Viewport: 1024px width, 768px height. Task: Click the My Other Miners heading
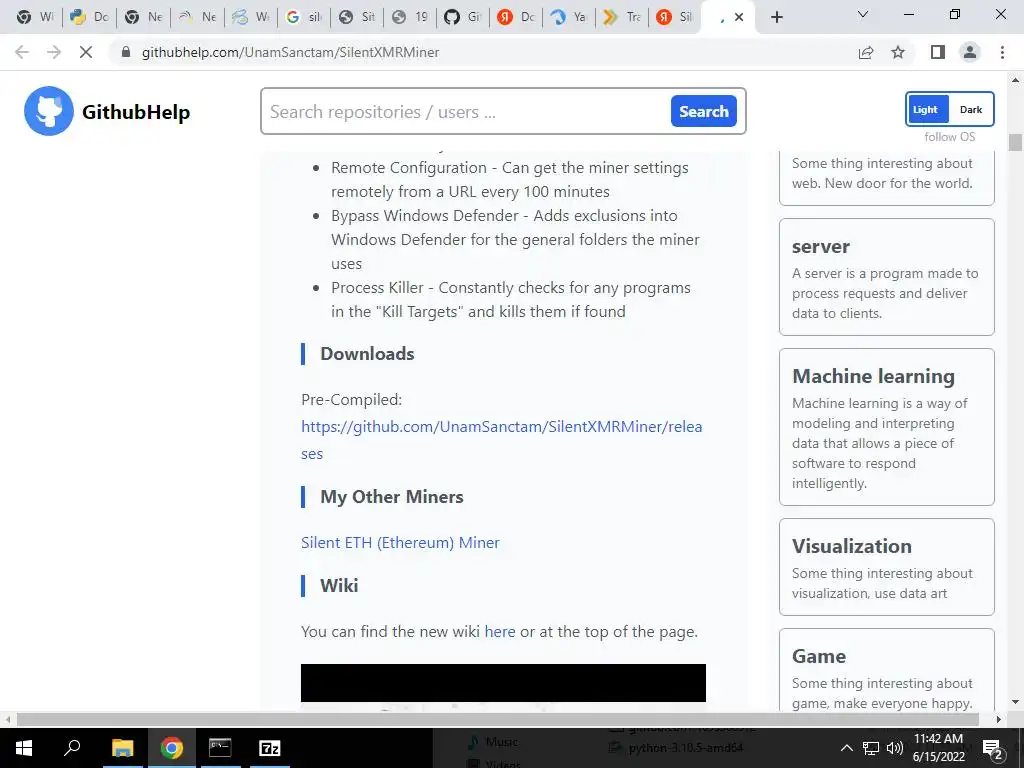click(392, 497)
